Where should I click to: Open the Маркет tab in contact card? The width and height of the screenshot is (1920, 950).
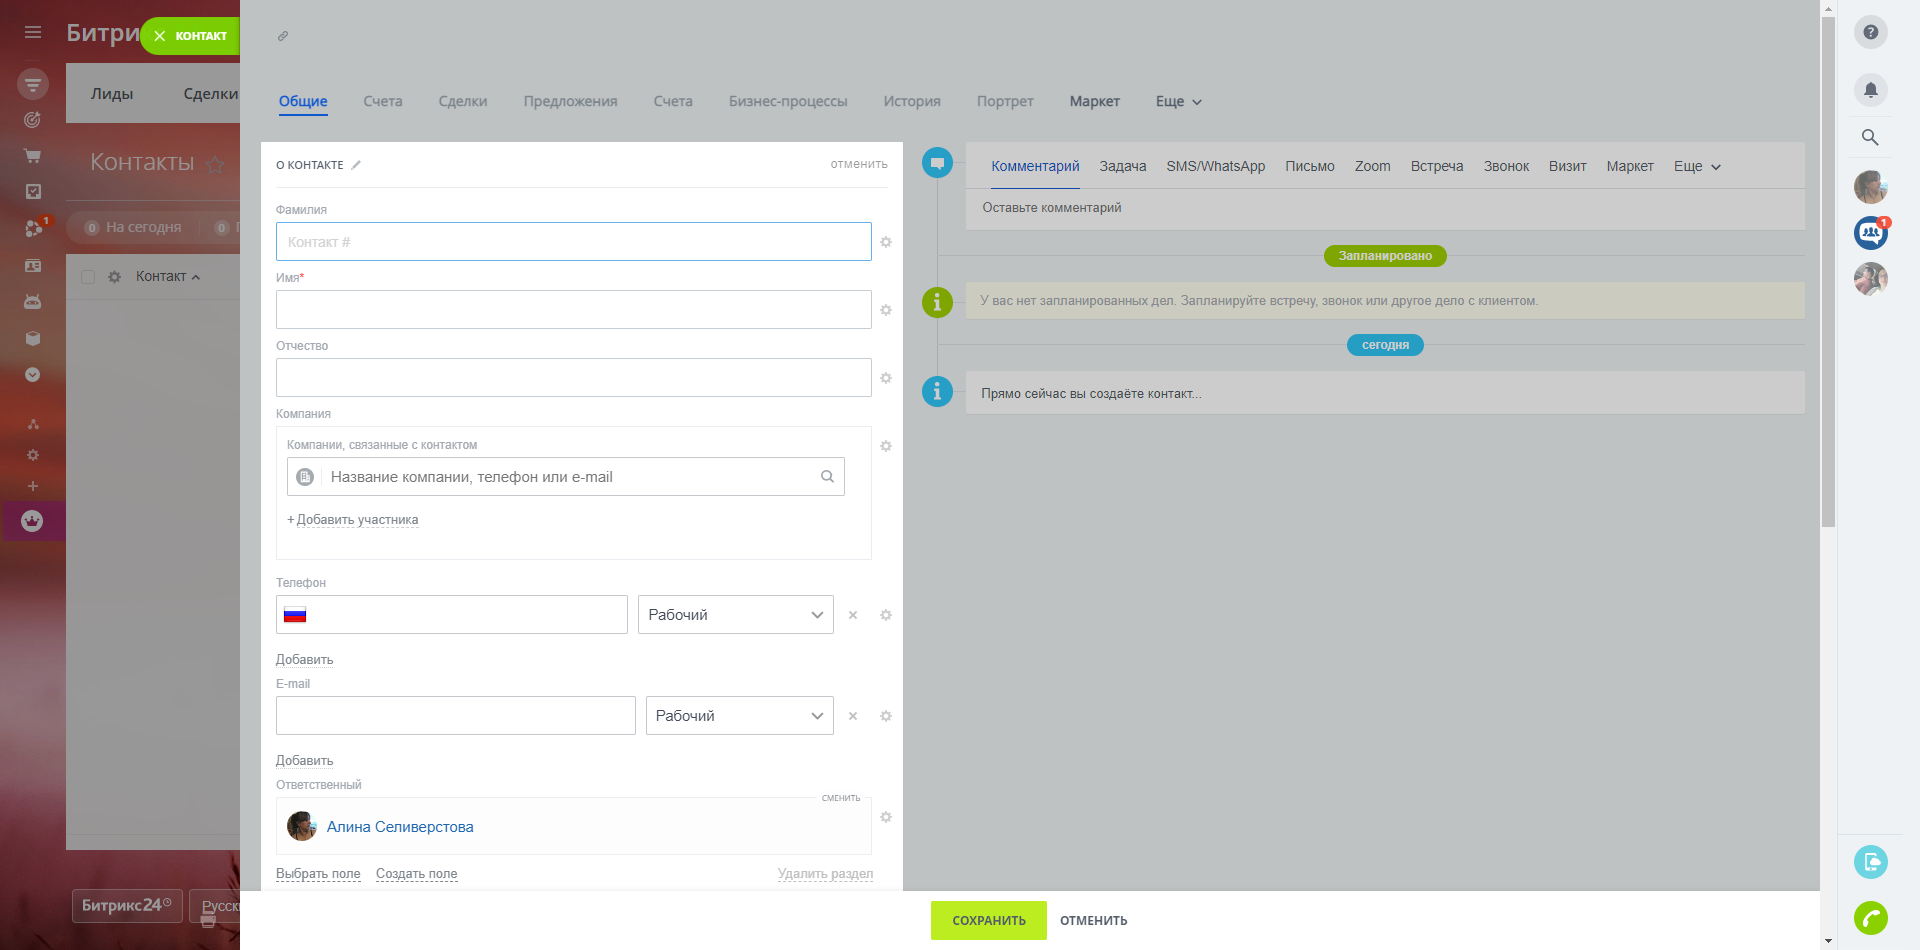[x=1095, y=101]
